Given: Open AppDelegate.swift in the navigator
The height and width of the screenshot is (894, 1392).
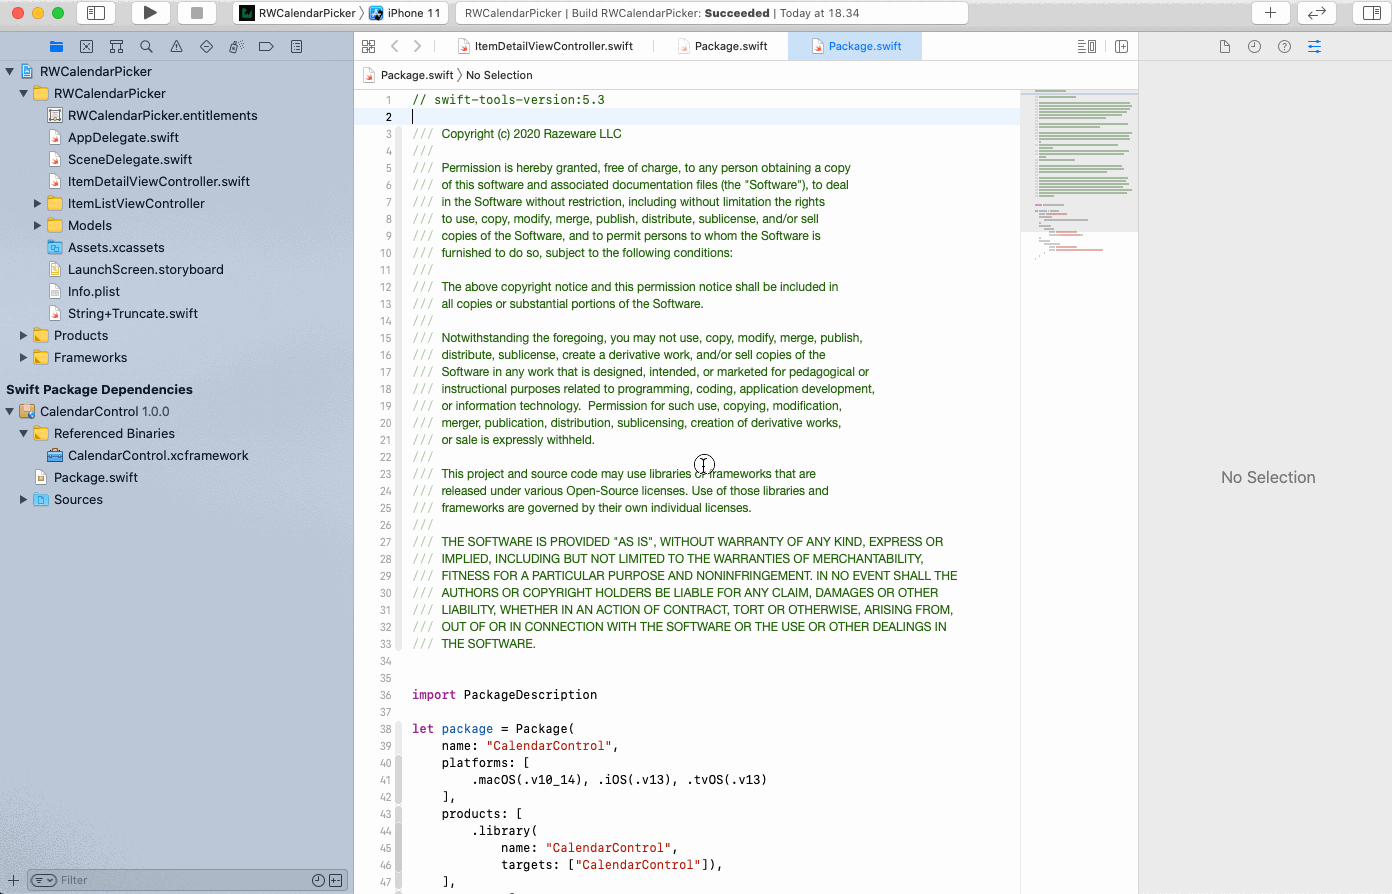Looking at the screenshot, I should tap(123, 137).
